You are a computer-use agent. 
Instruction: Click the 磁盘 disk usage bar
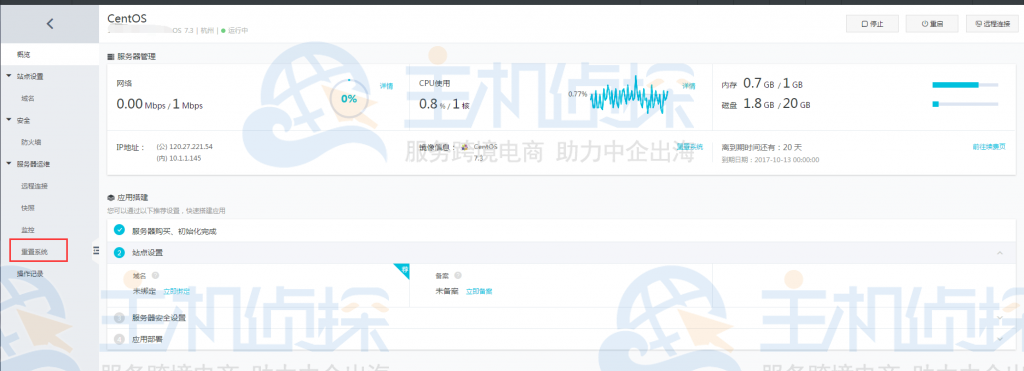[x=965, y=104]
